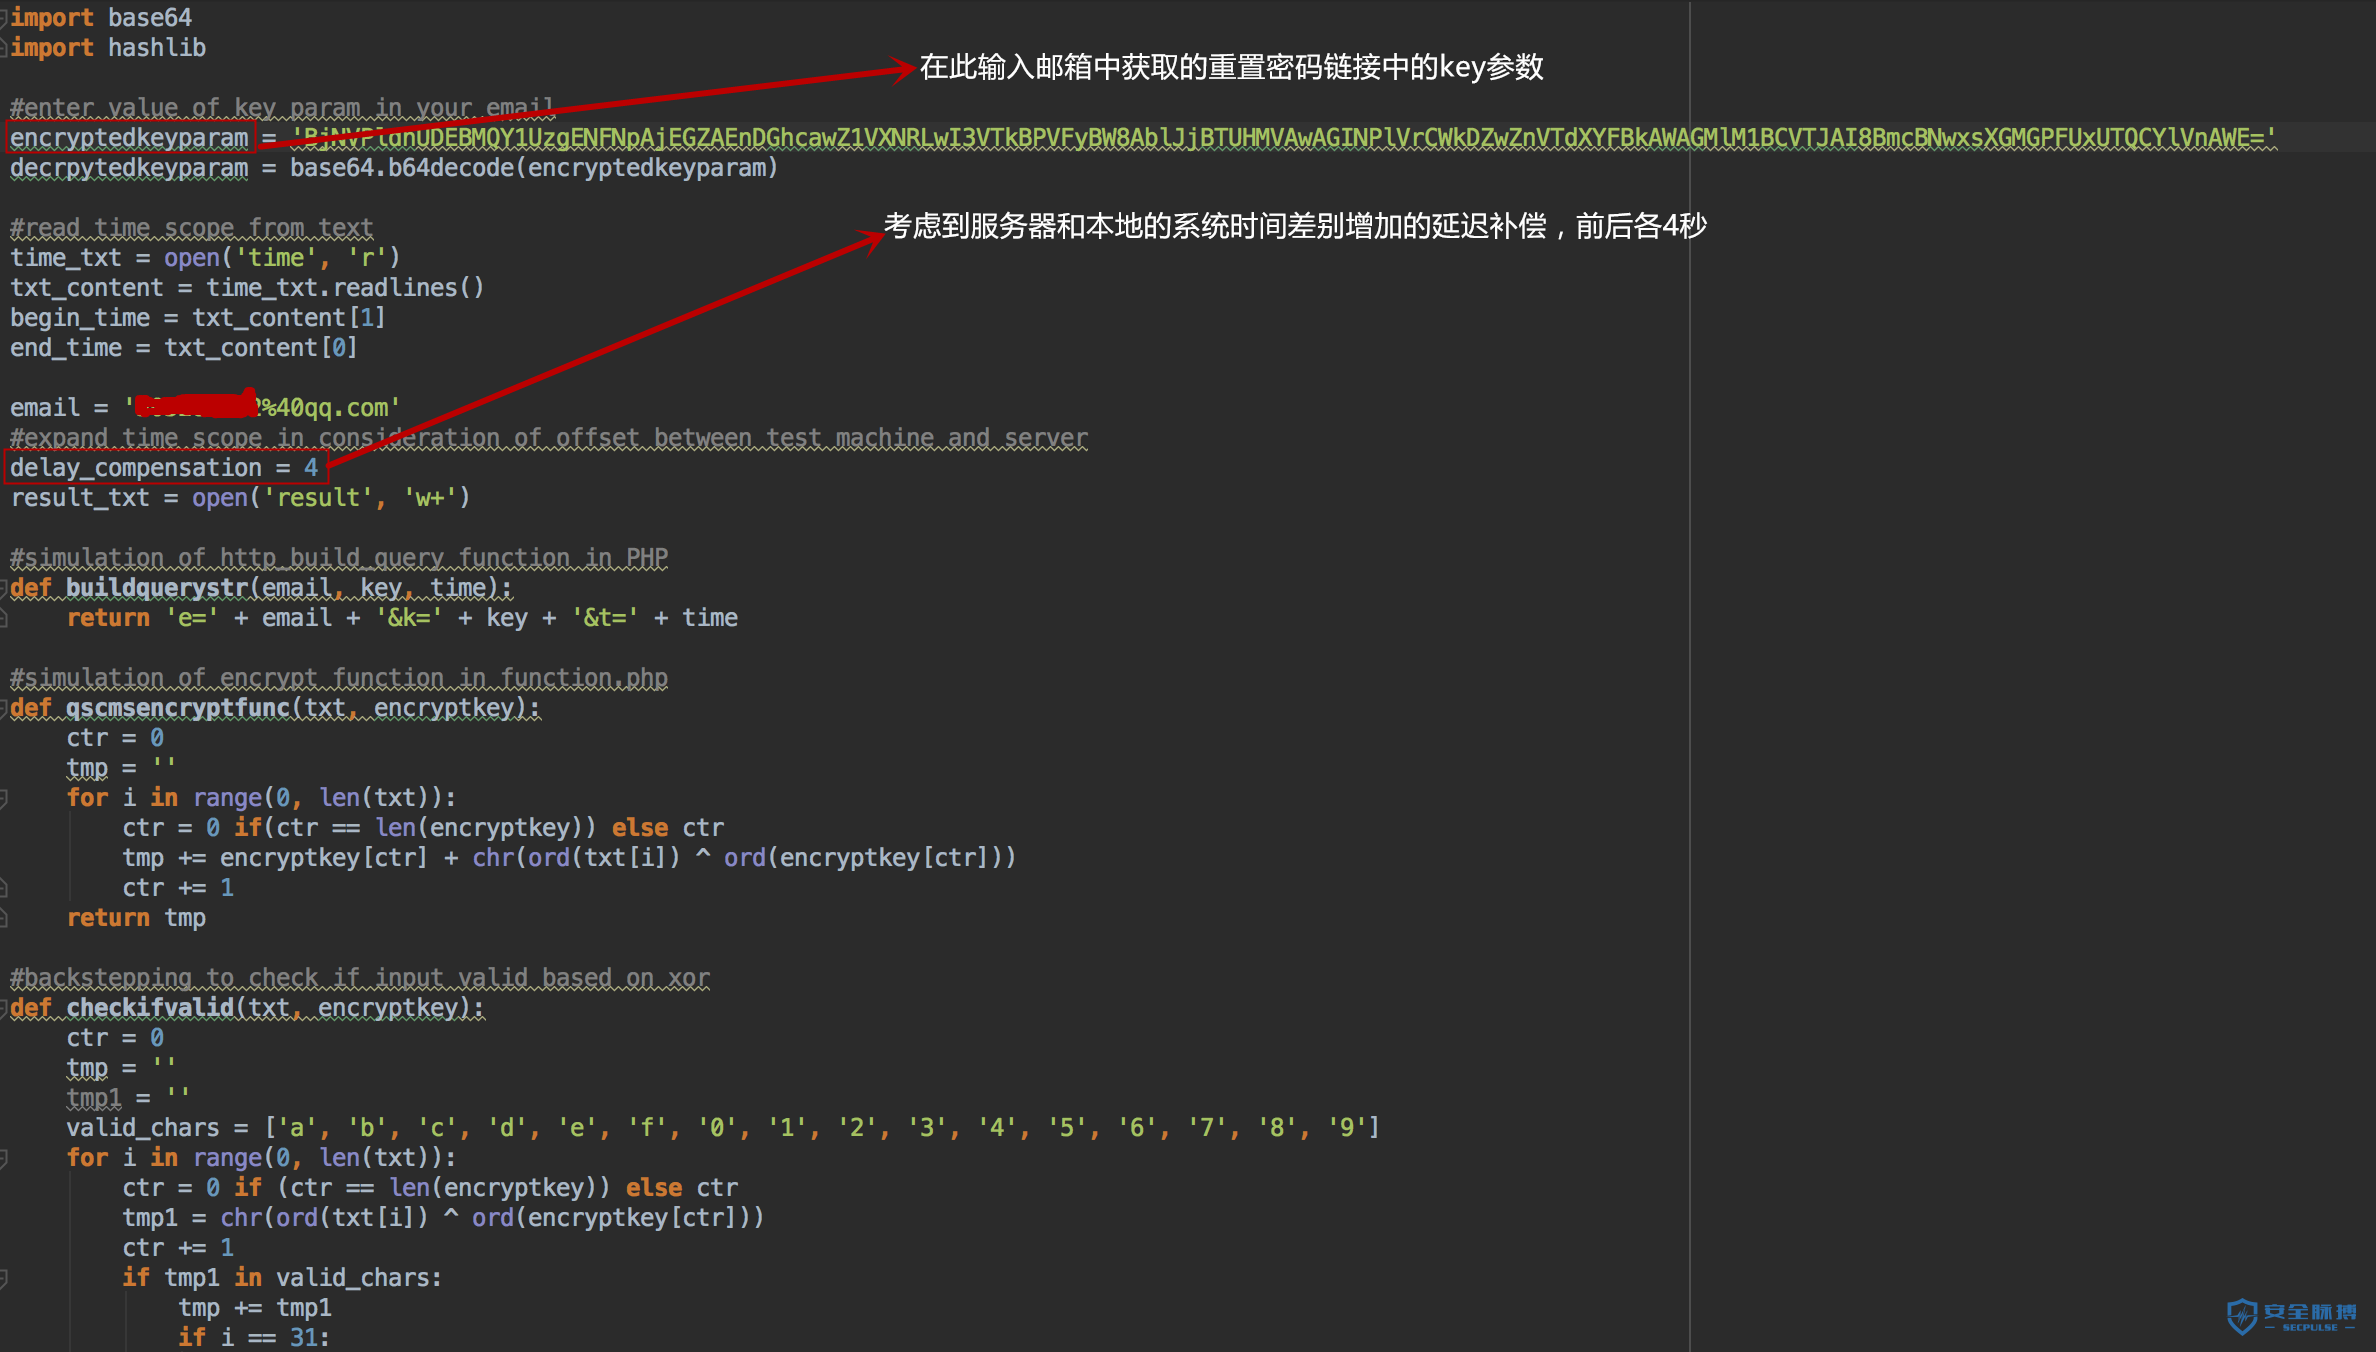Place cursor on encryptedkeyparam variable name
Image resolution: width=2376 pixels, height=1352 pixels.
pyautogui.click(x=129, y=138)
